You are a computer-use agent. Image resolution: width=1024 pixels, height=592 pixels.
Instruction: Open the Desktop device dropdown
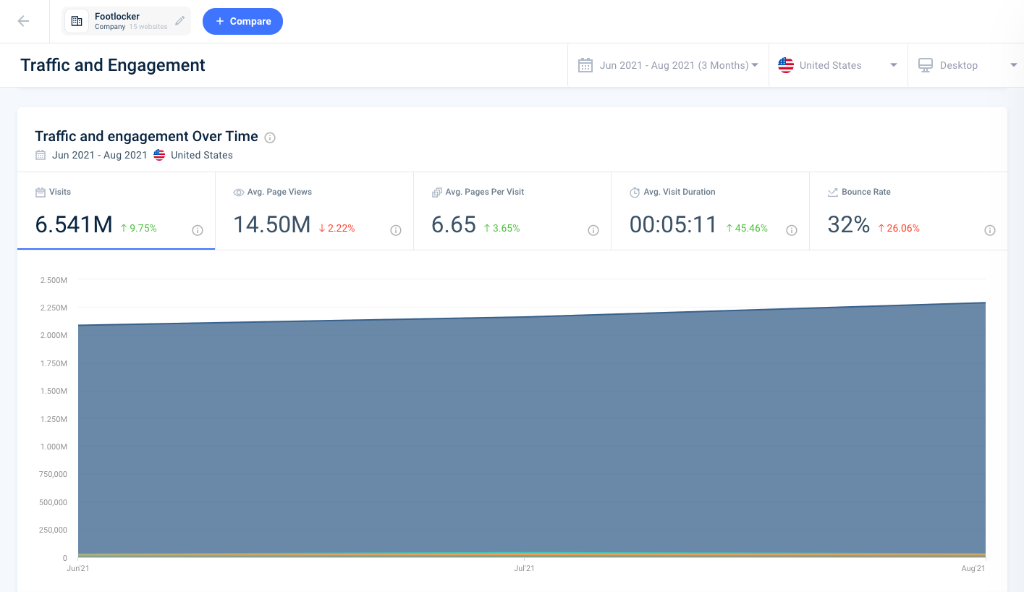click(966, 65)
